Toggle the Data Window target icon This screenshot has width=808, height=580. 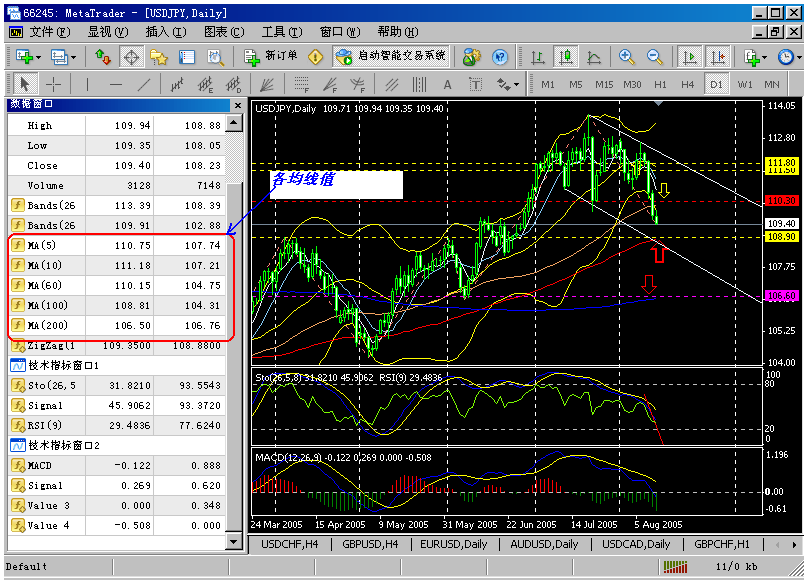131,57
